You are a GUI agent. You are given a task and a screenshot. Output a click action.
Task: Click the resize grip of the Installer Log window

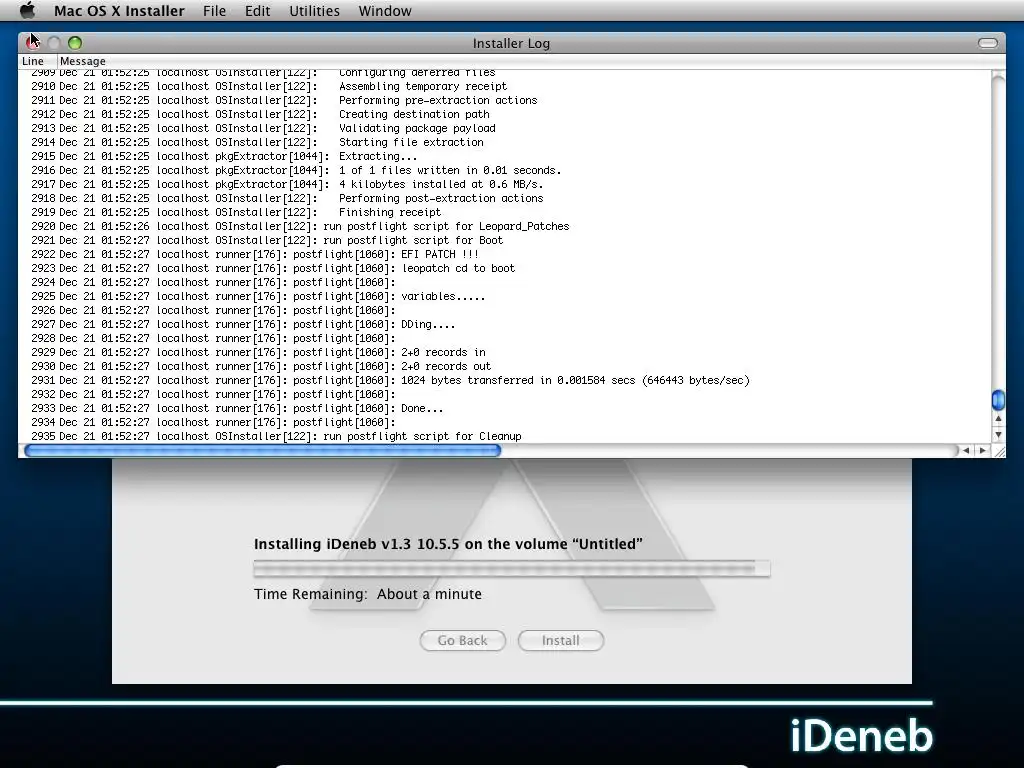click(999, 451)
